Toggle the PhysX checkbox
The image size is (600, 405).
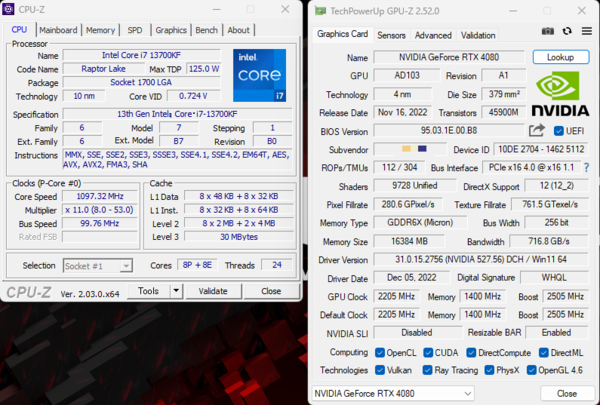tap(489, 370)
